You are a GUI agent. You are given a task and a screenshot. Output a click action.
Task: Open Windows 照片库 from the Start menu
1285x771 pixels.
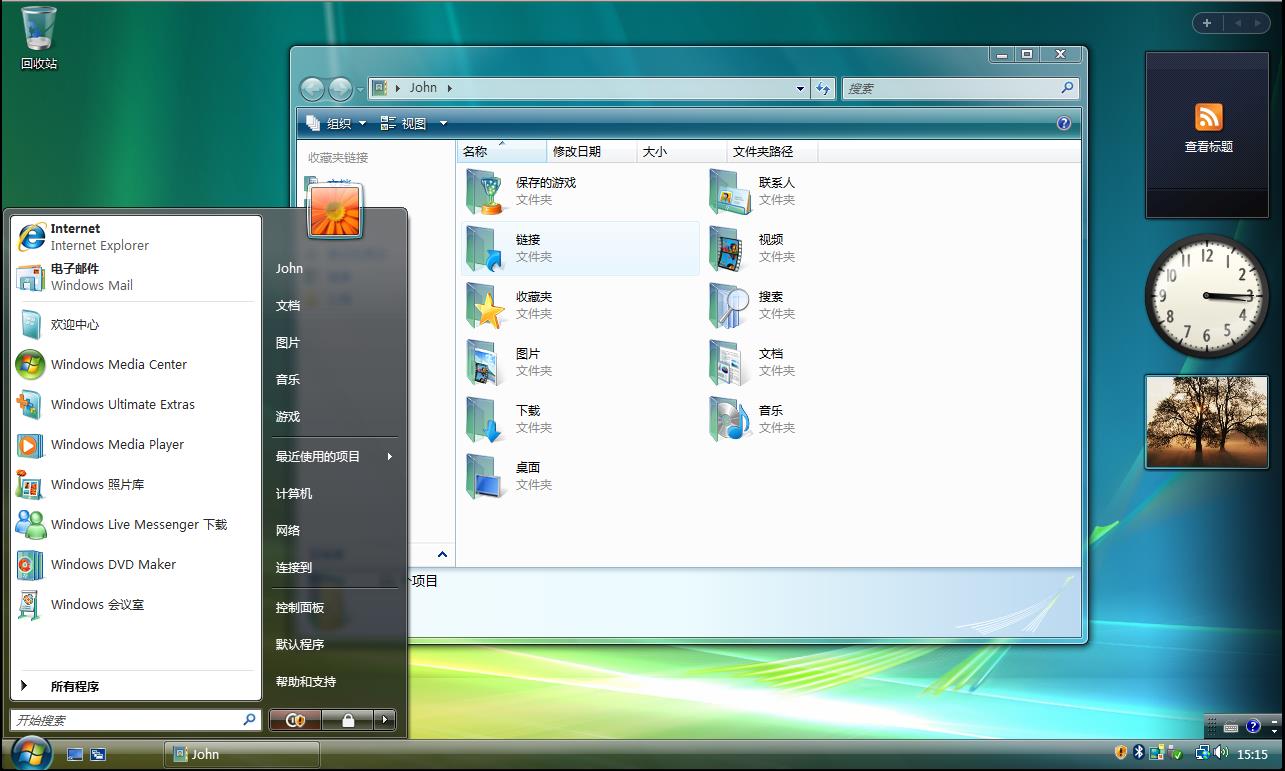98,484
